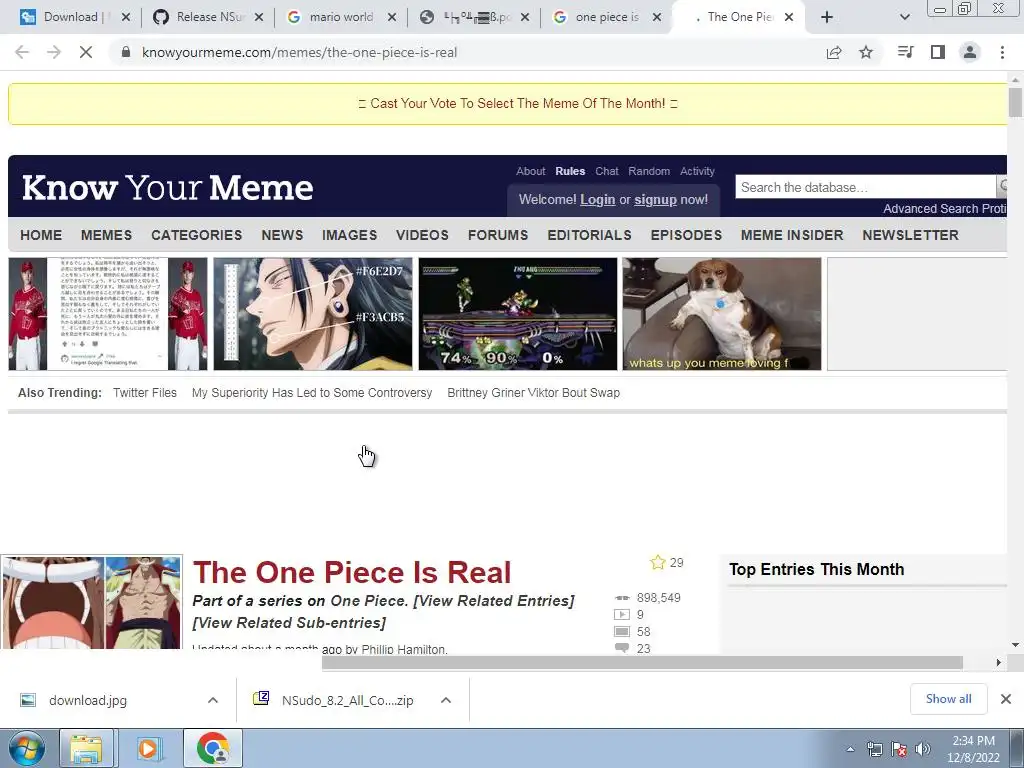Click the address bar URL
This screenshot has height=768, width=1024.
click(x=299, y=52)
